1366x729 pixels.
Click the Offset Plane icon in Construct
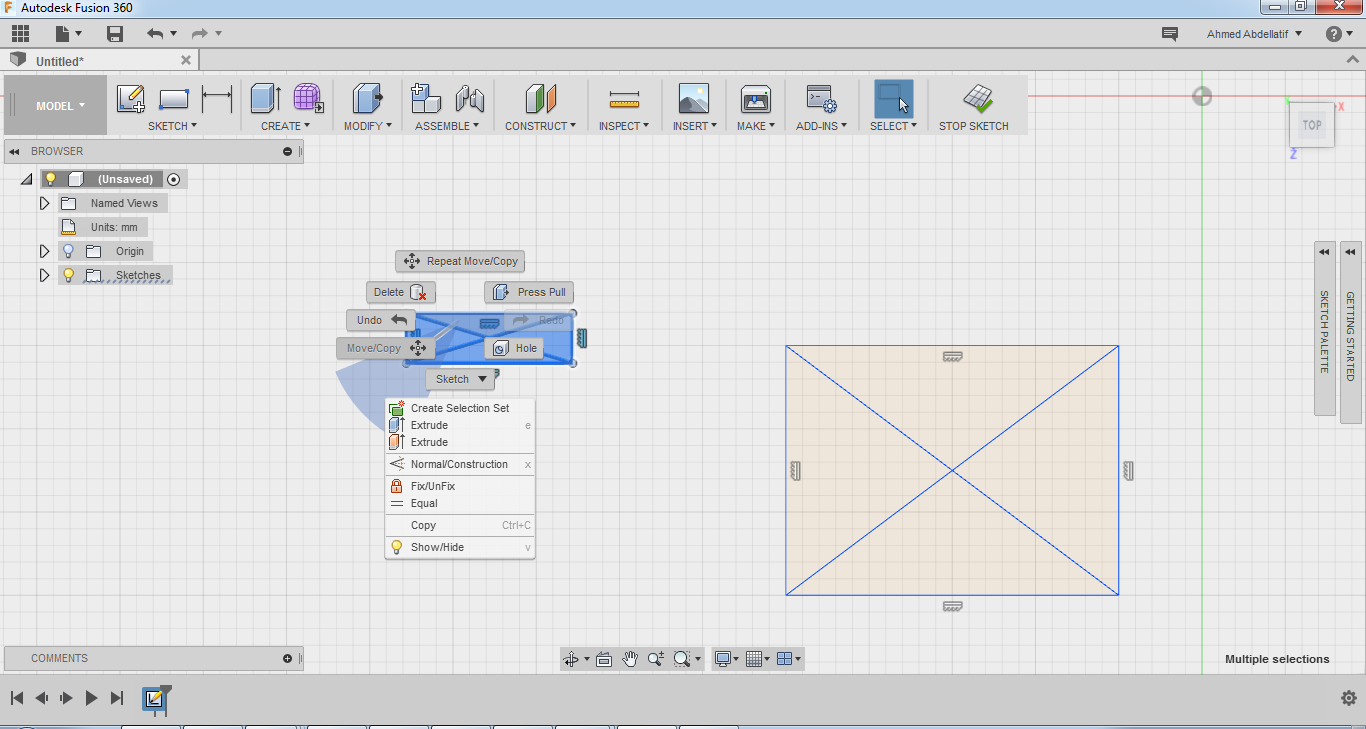[540, 99]
